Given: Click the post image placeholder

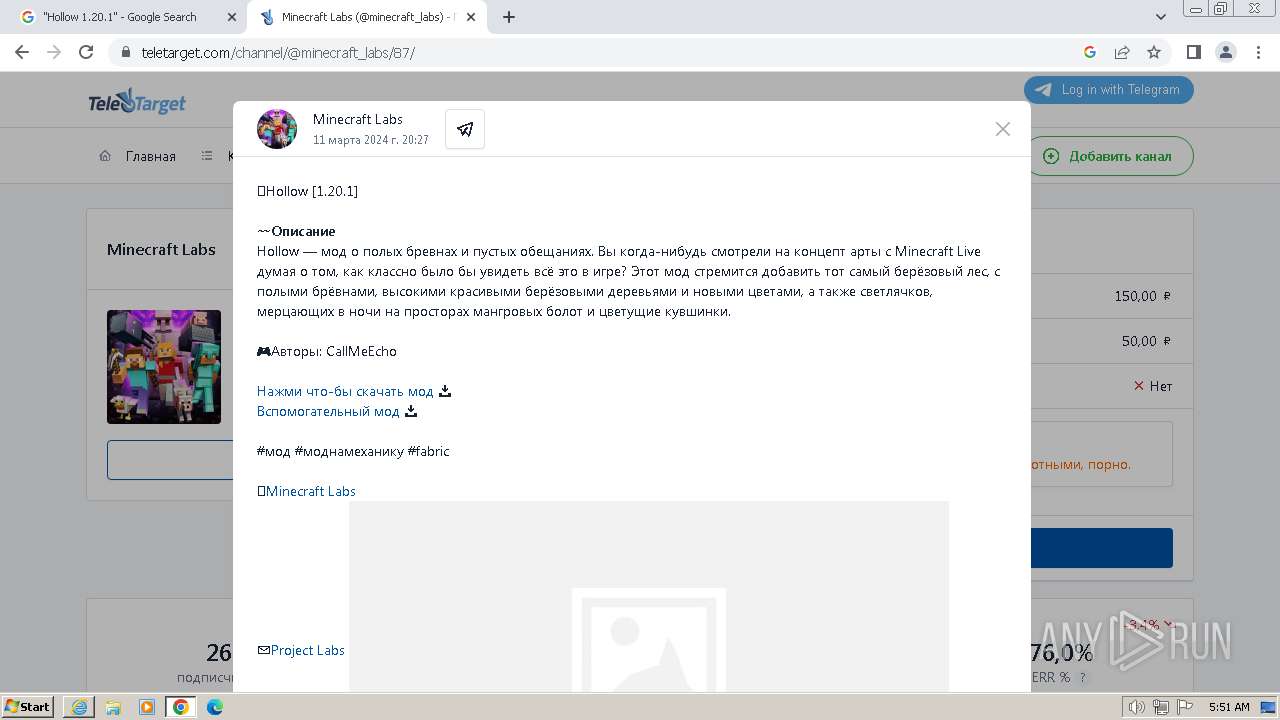Looking at the screenshot, I should 649,596.
